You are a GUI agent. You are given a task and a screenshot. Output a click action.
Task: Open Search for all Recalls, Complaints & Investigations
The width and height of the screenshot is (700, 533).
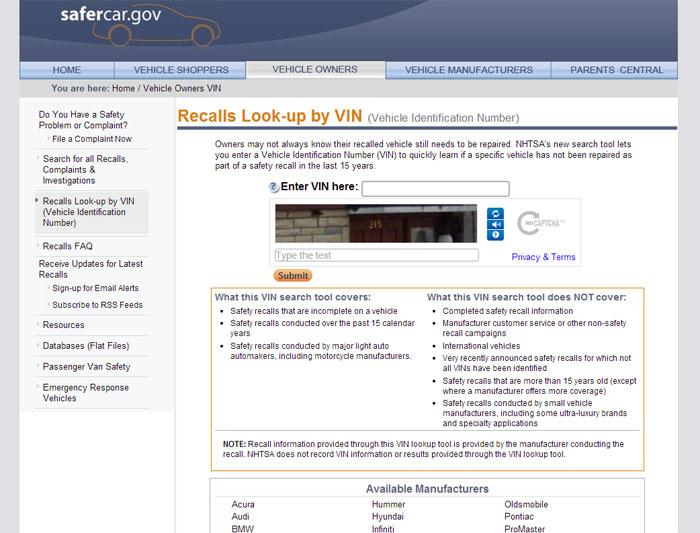coord(86,170)
